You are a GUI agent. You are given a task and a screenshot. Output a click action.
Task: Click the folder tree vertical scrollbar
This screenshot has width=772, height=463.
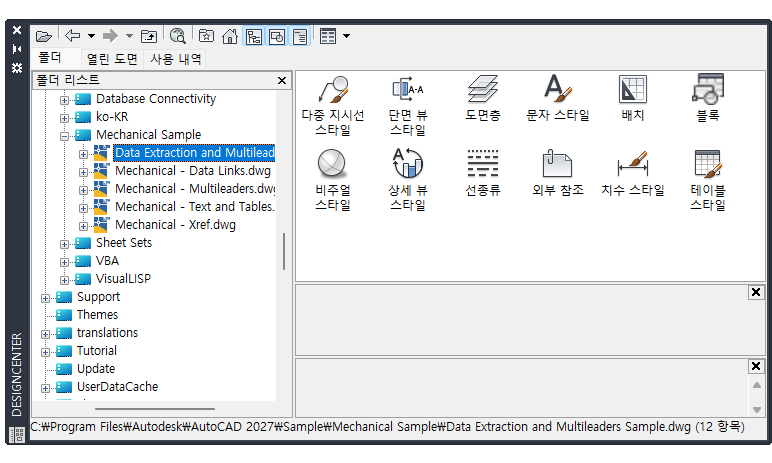pyautogui.click(x=284, y=251)
